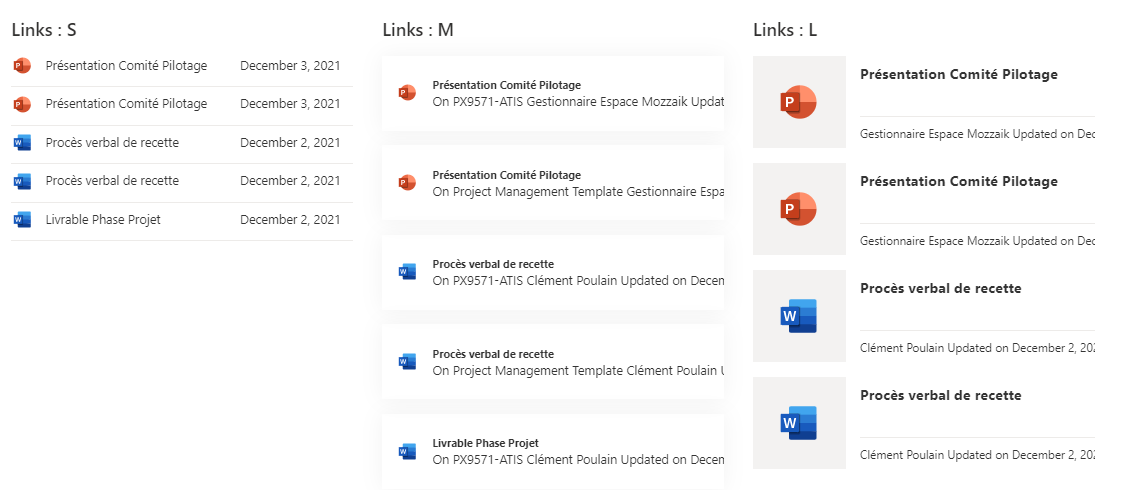Open Procès verbal de recette on Project Management Template card
The height and width of the screenshot is (490, 1124).
(493, 354)
